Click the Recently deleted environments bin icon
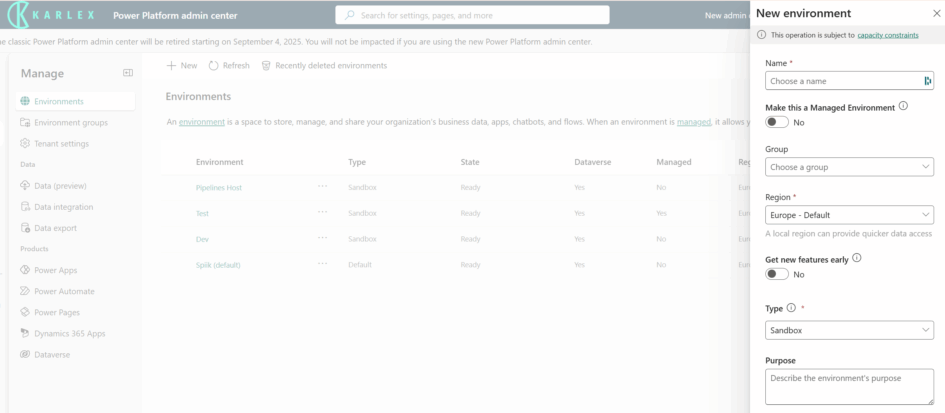 click(x=266, y=65)
